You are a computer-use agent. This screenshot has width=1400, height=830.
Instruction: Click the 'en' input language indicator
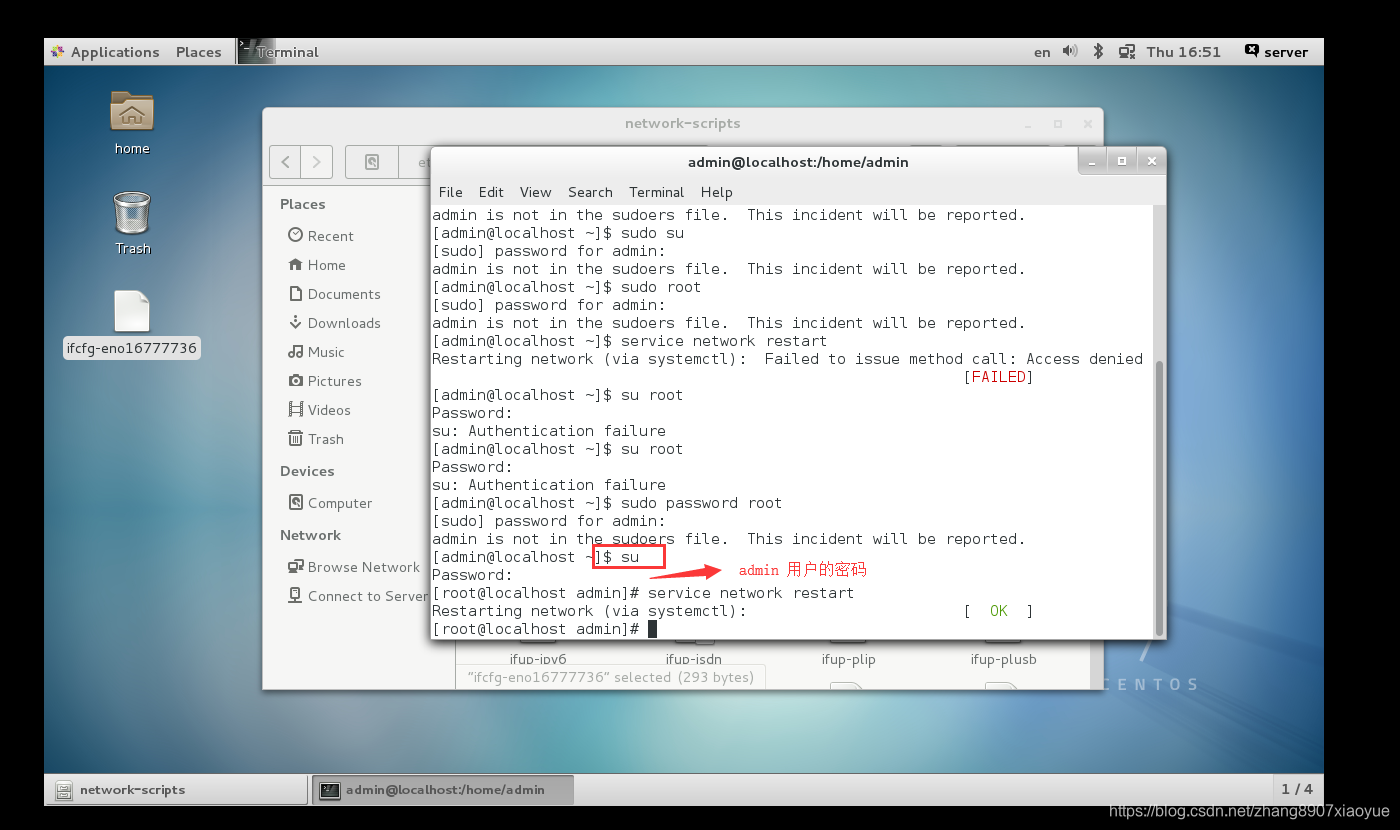tap(1042, 52)
